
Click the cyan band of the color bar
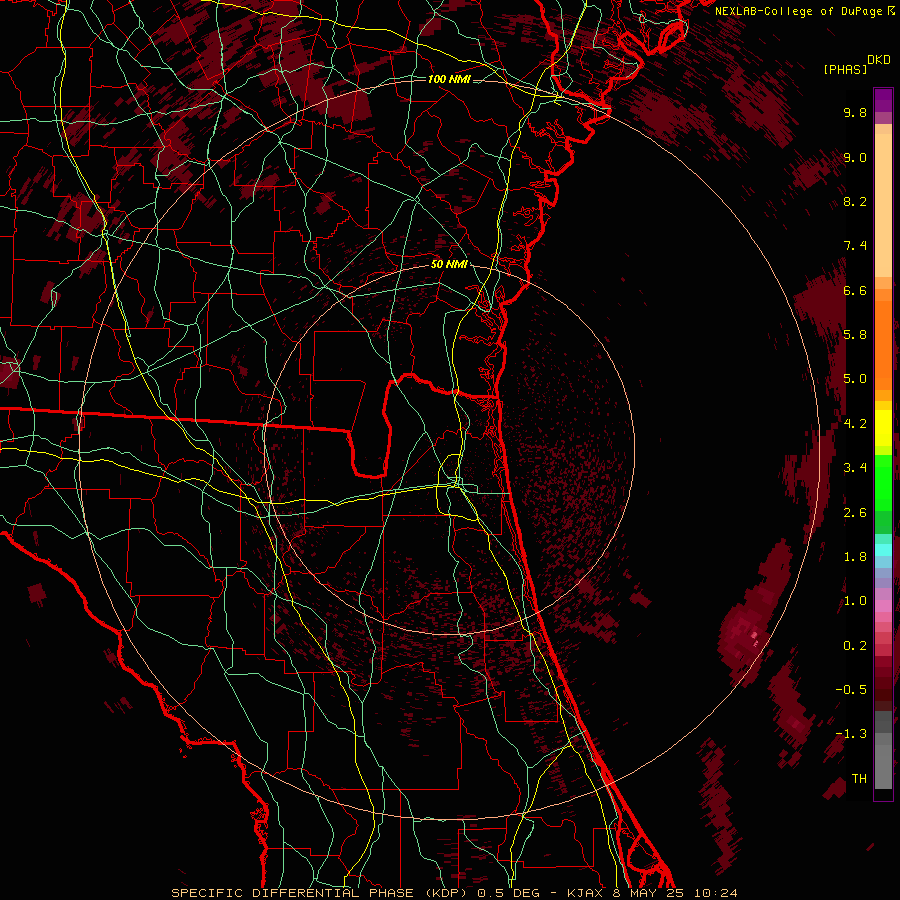(883, 550)
